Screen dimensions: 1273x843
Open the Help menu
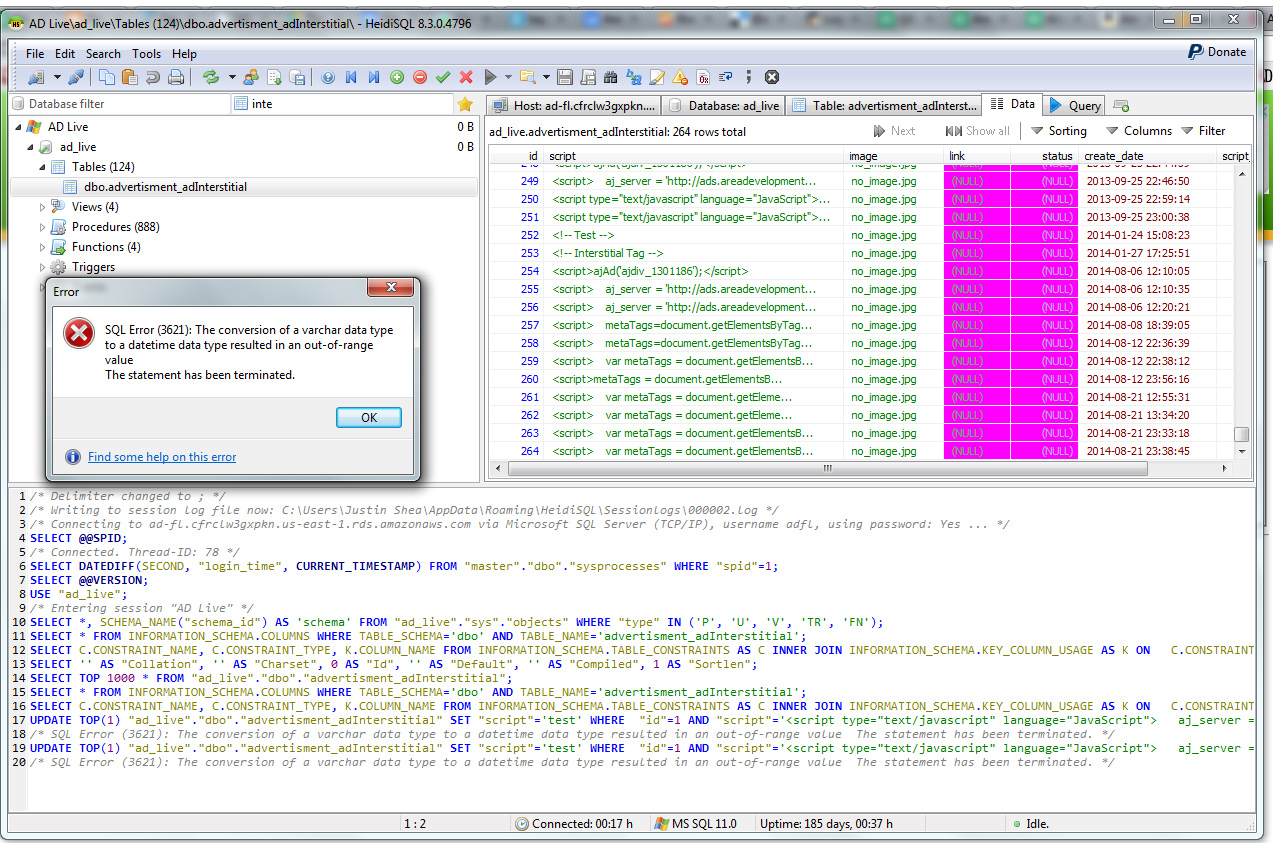(x=184, y=54)
